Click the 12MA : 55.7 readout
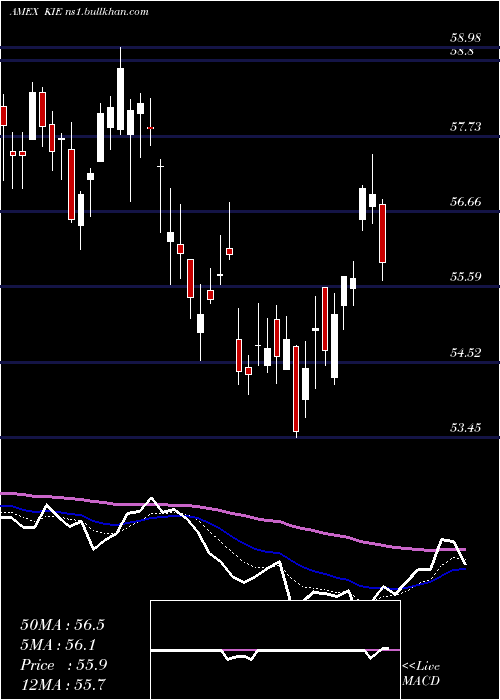The width and height of the screenshot is (500, 700). coord(62,684)
